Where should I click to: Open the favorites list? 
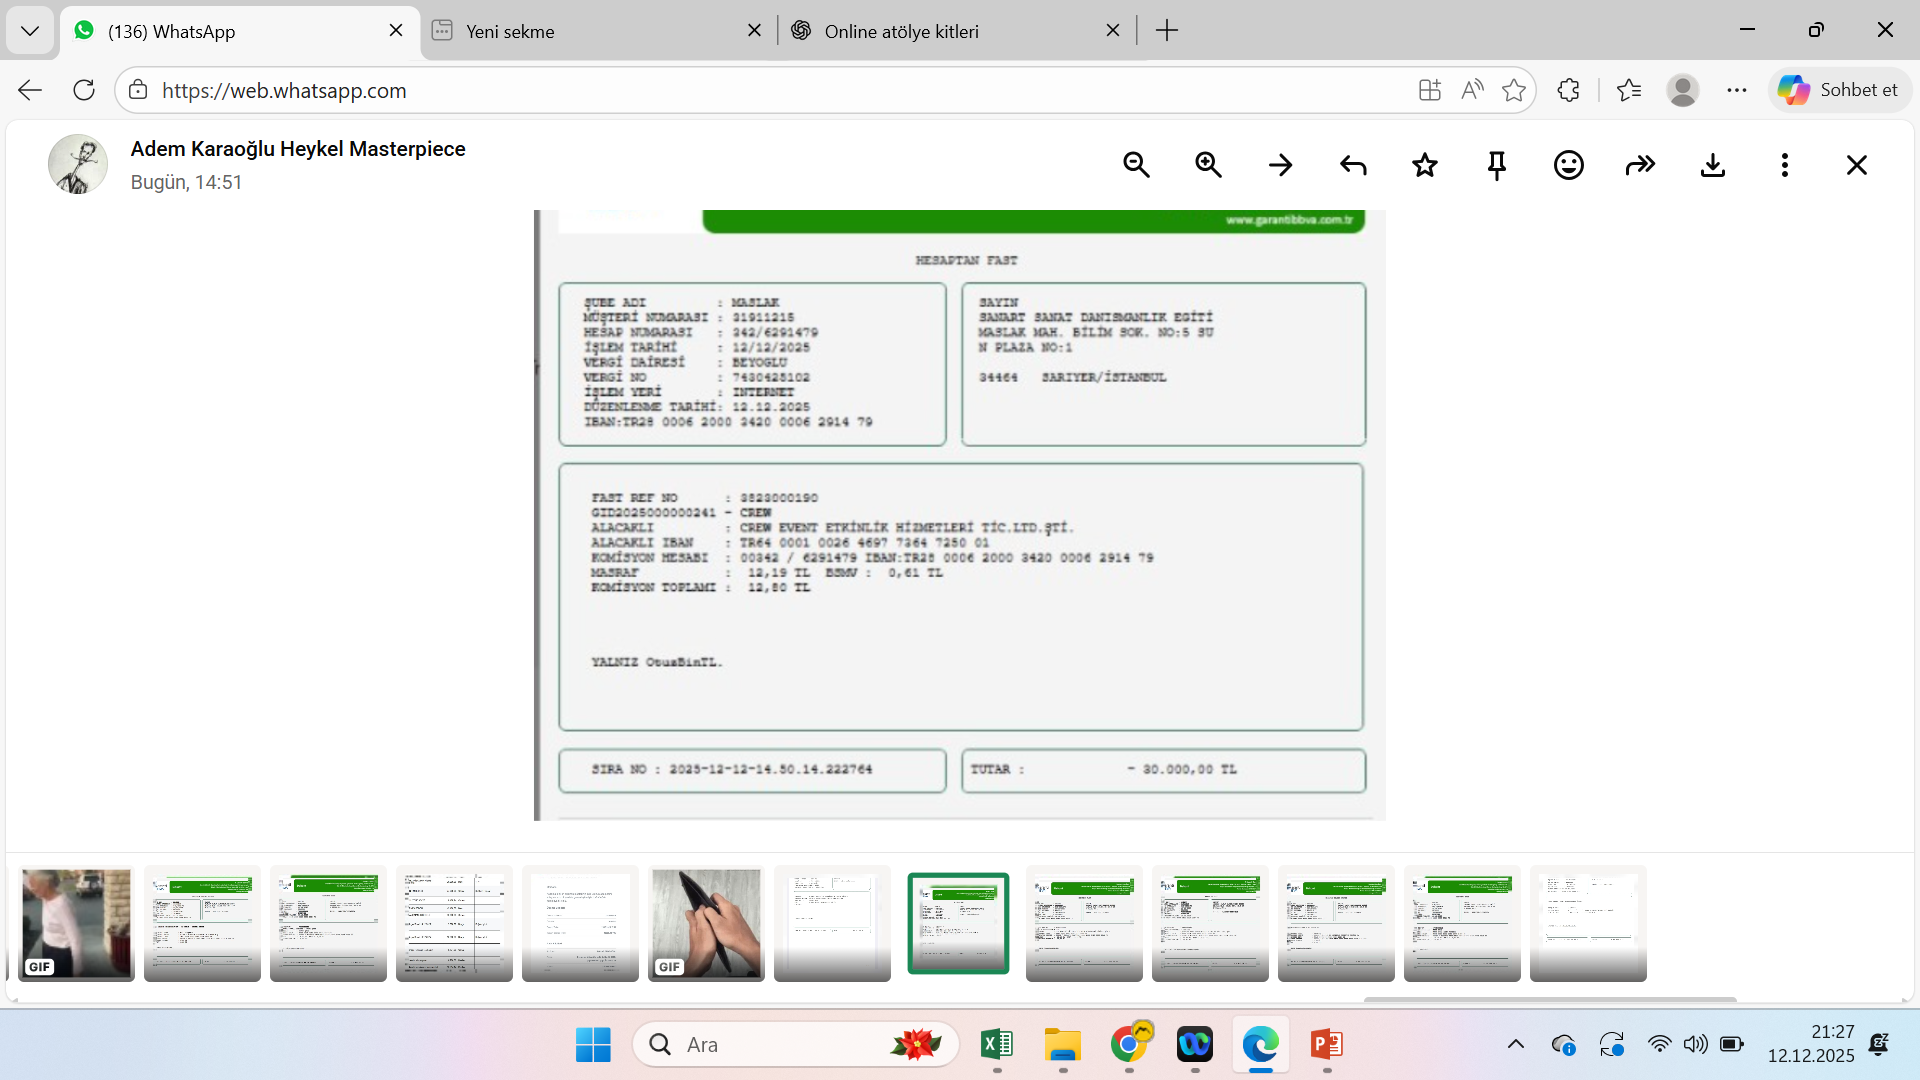pos(1629,90)
